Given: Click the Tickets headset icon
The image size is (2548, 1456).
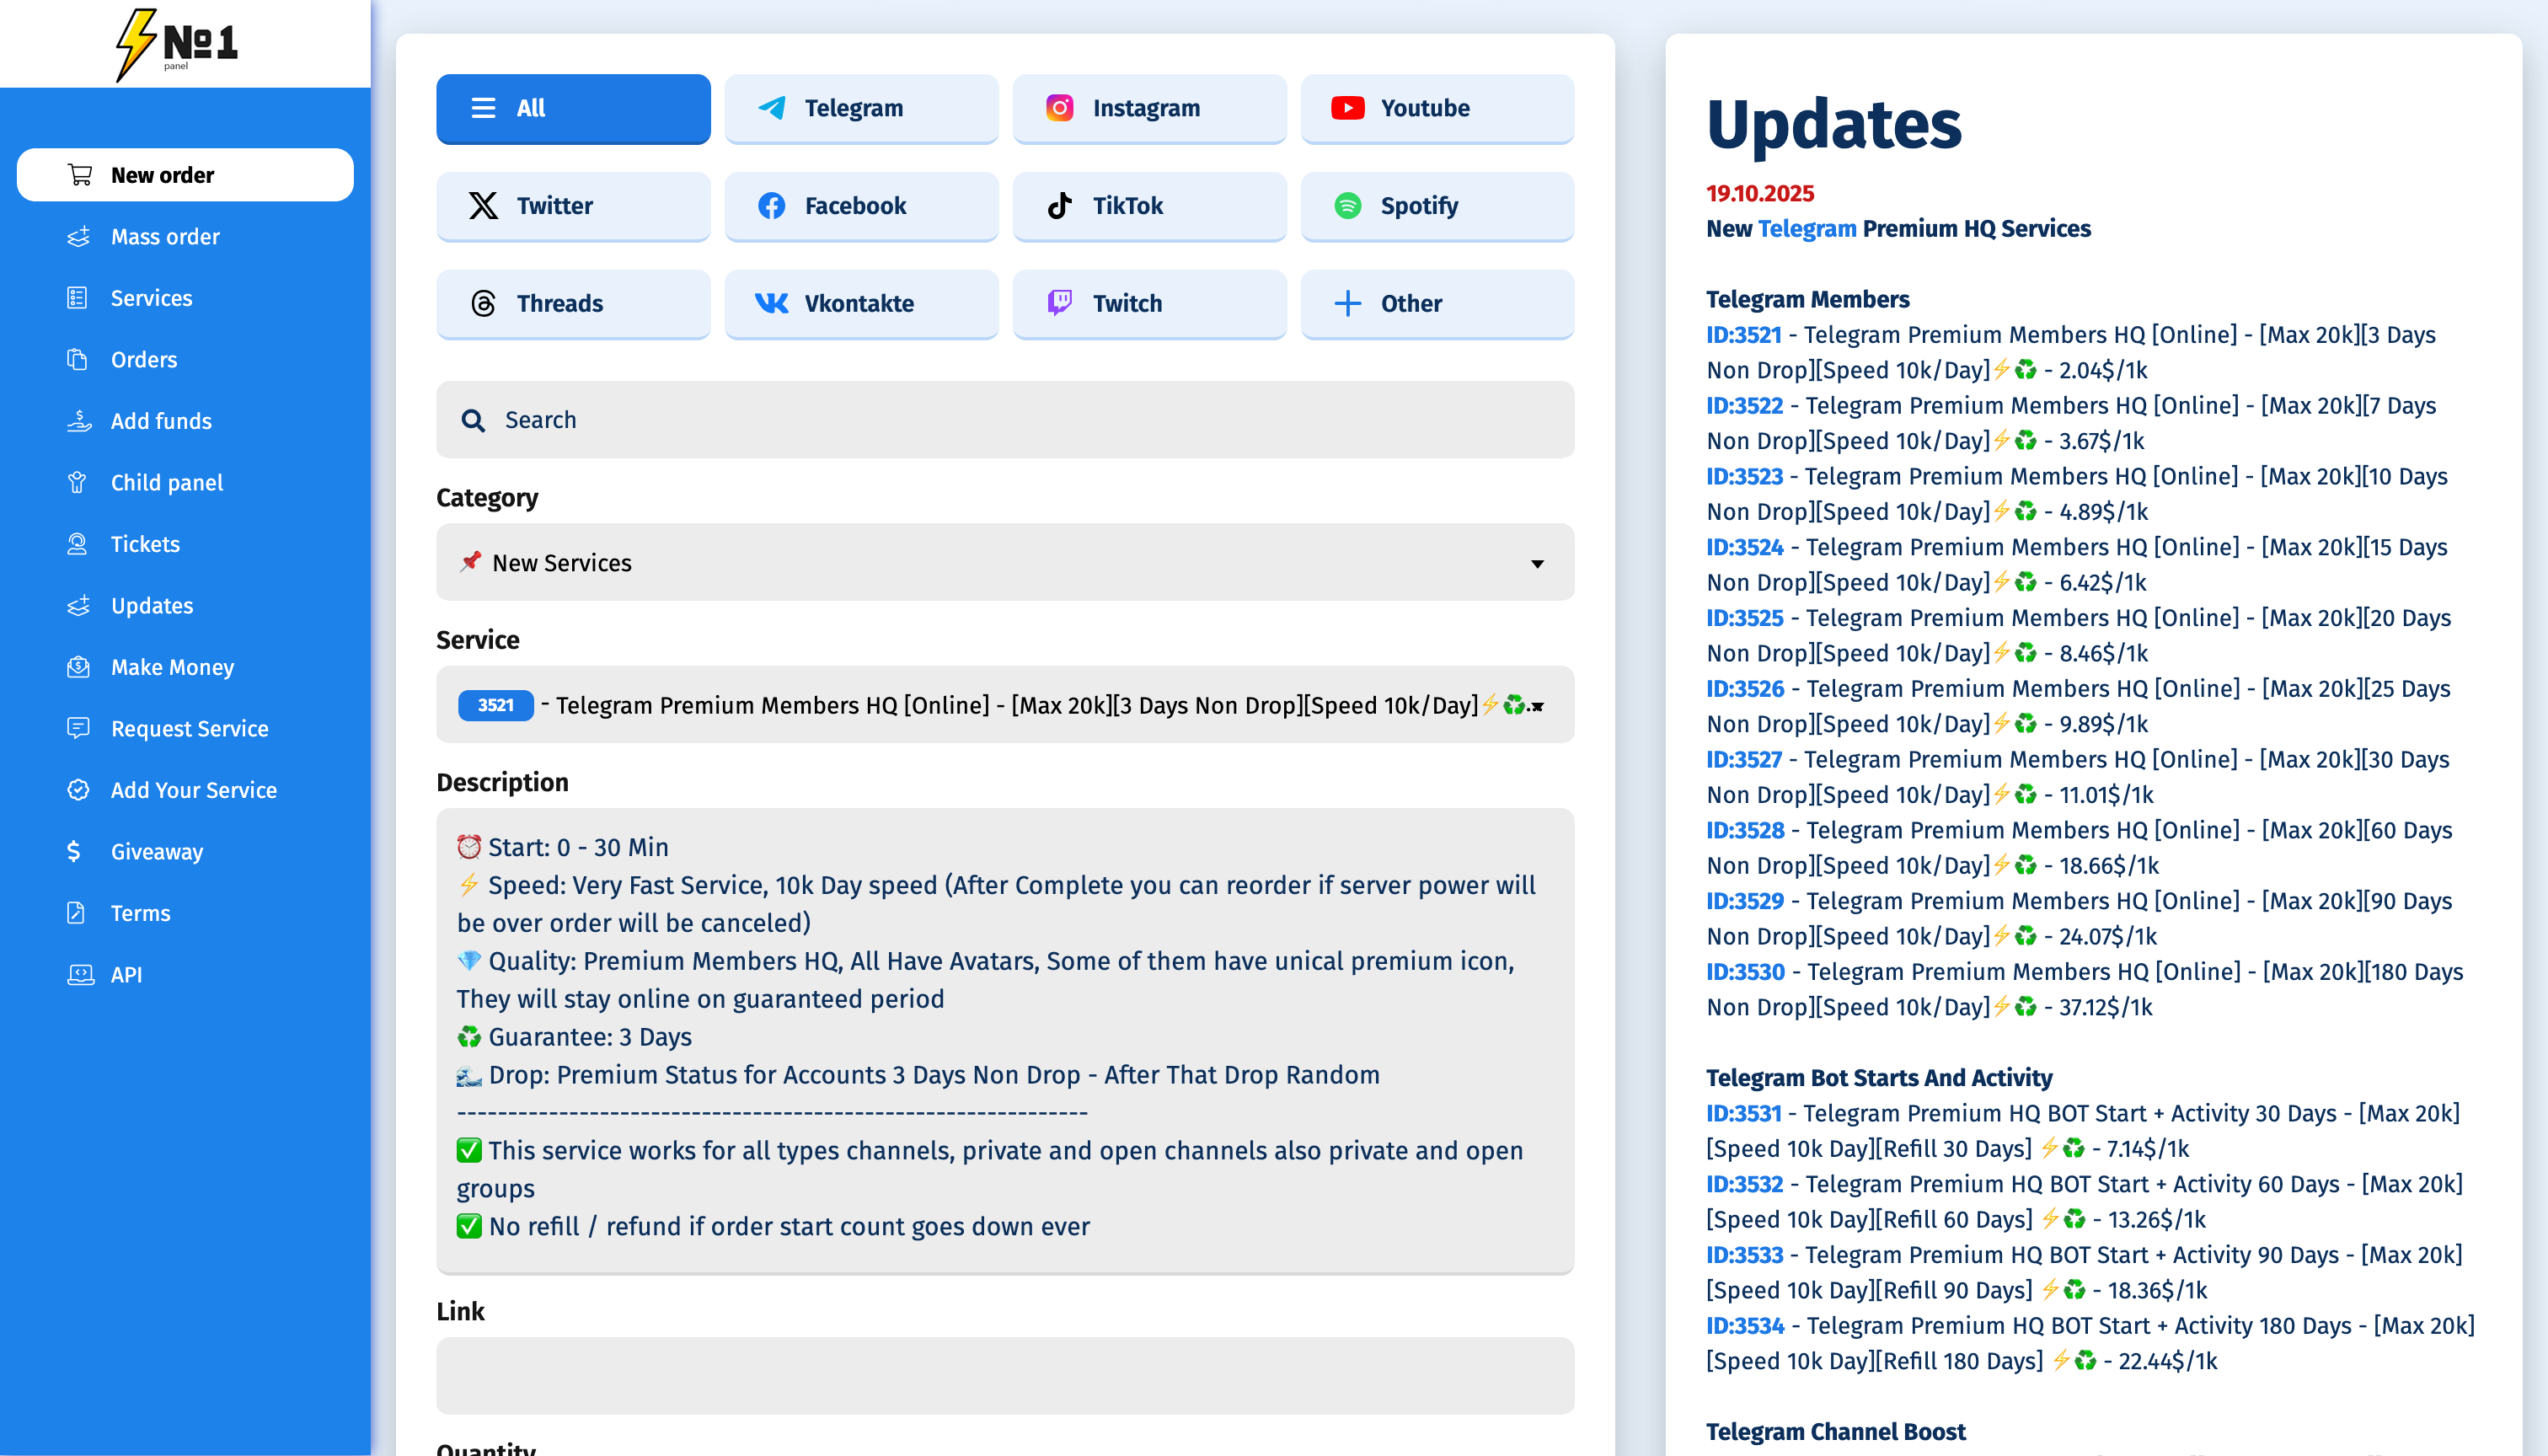Looking at the screenshot, I should point(78,544).
